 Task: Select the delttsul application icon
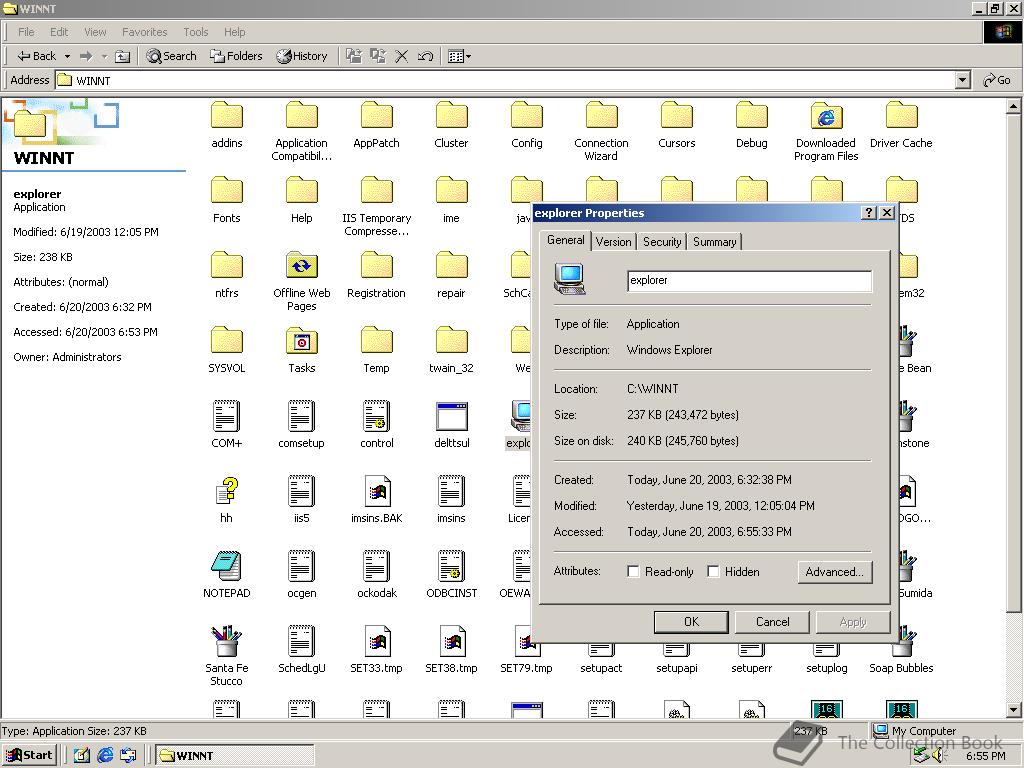click(x=451, y=416)
